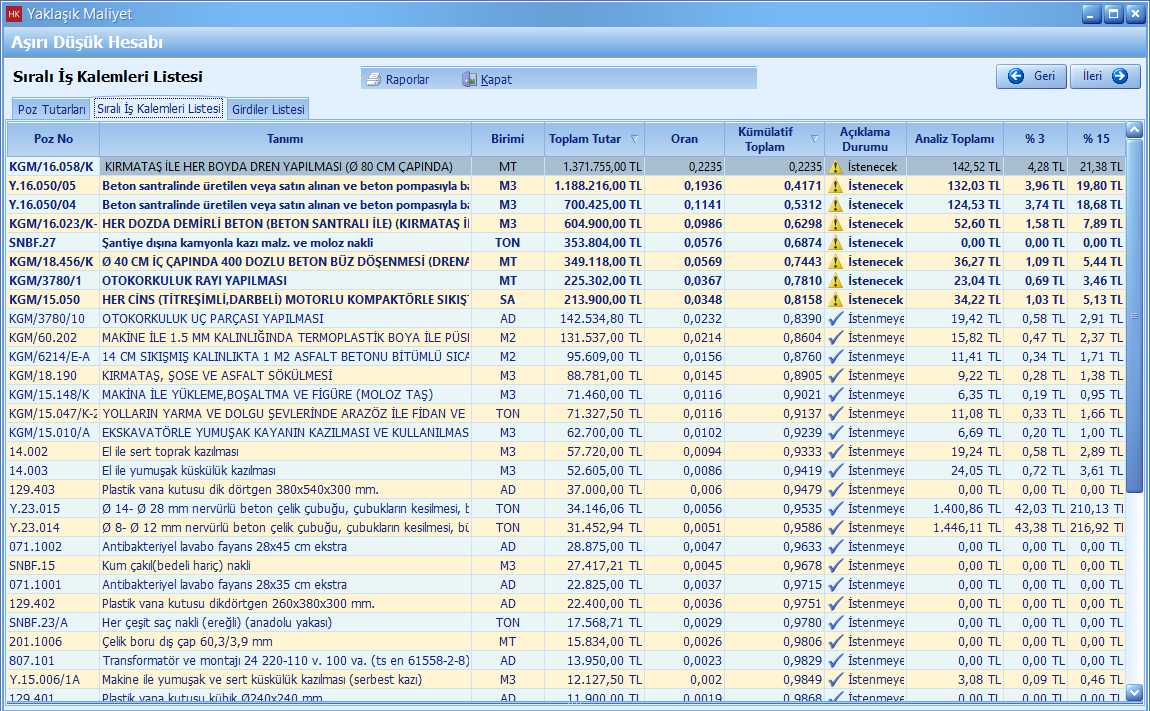
Task: Open Kümülatif Toplam column filter arrow
Action: pyautogui.click(x=814, y=139)
